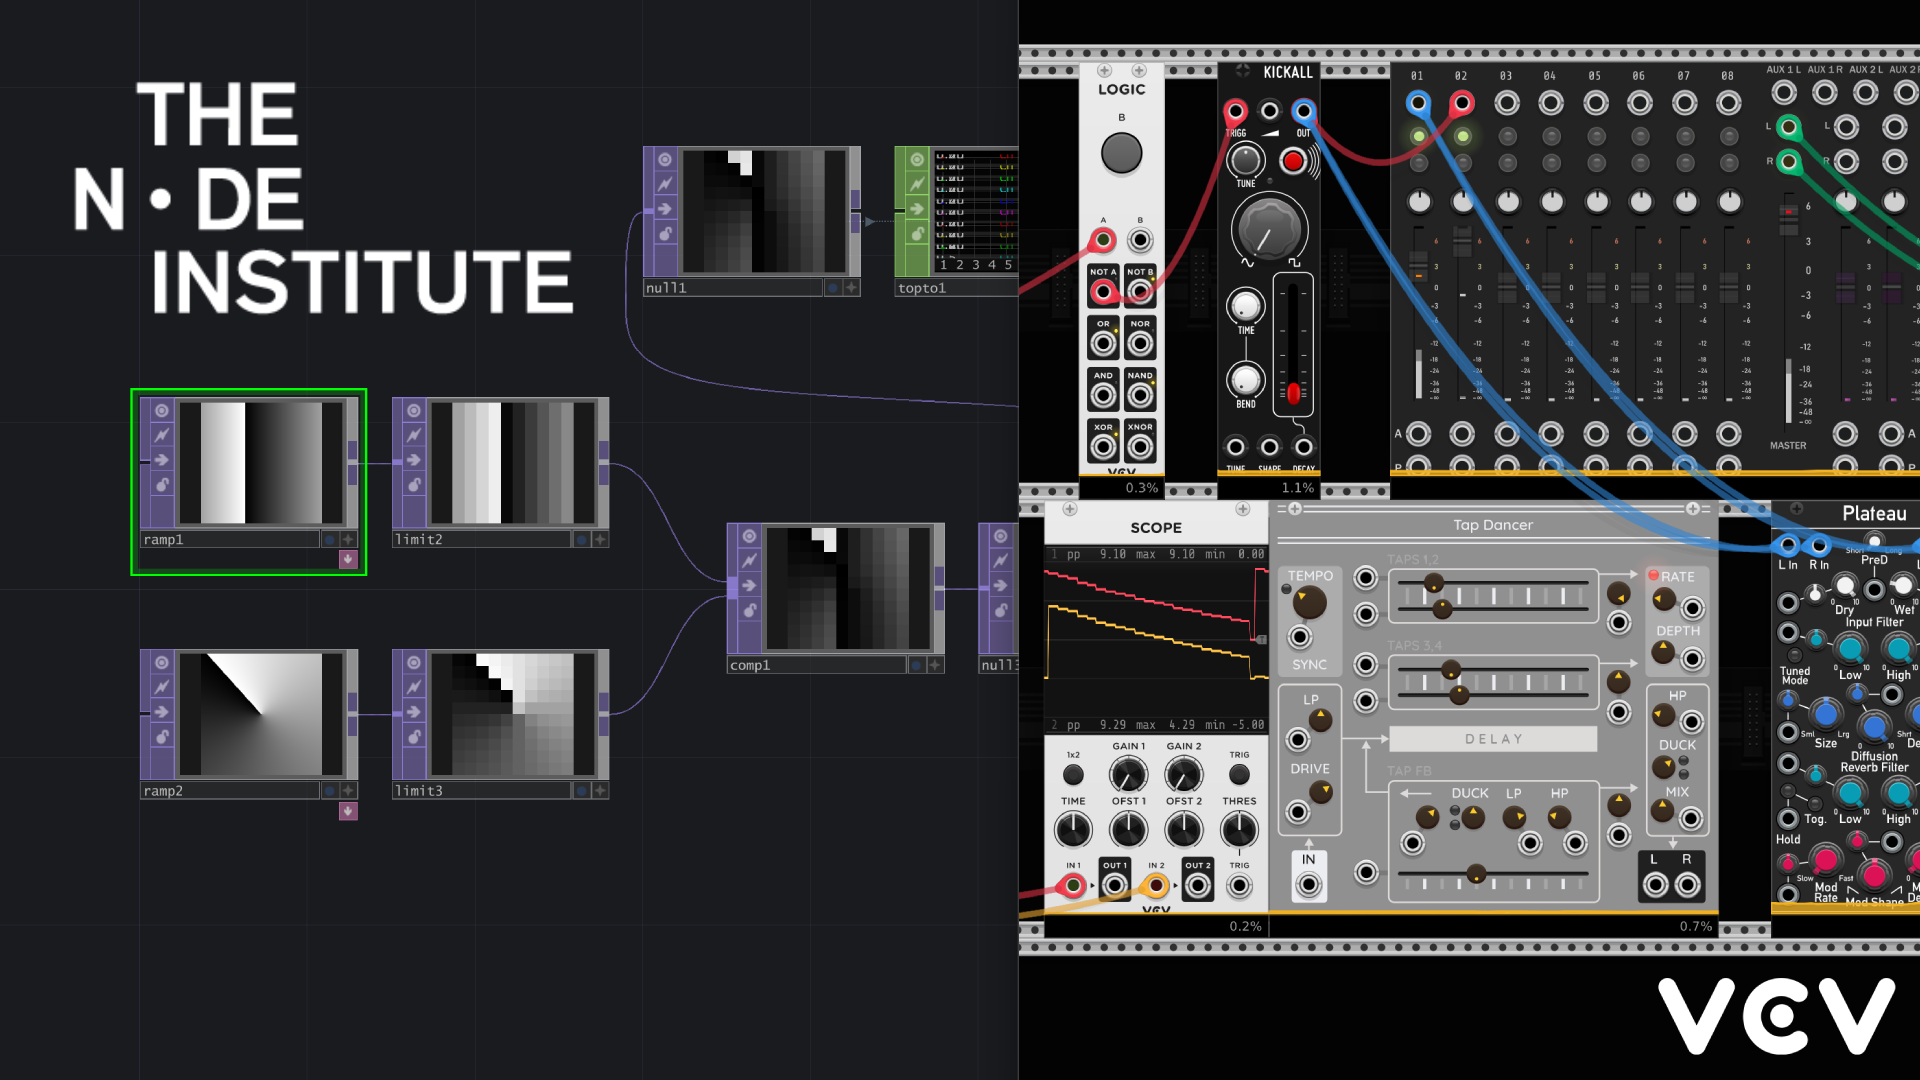Viewport: 1920px width, 1080px height.
Task: Click the DELAY label on Tap Dancer
Action: (1493, 739)
